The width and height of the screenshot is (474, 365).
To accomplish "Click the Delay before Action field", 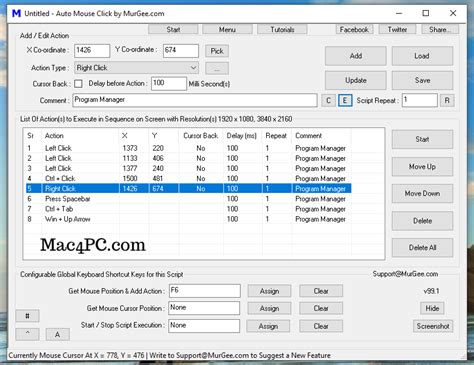I will pyautogui.click(x=169, y=83).
